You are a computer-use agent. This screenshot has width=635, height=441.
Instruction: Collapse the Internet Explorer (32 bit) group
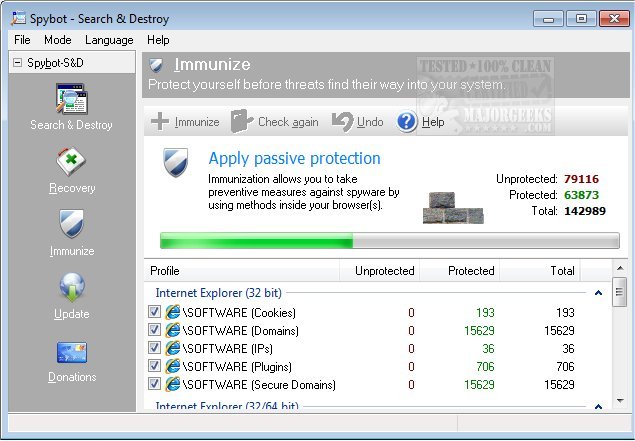click(x=598, y=293)
